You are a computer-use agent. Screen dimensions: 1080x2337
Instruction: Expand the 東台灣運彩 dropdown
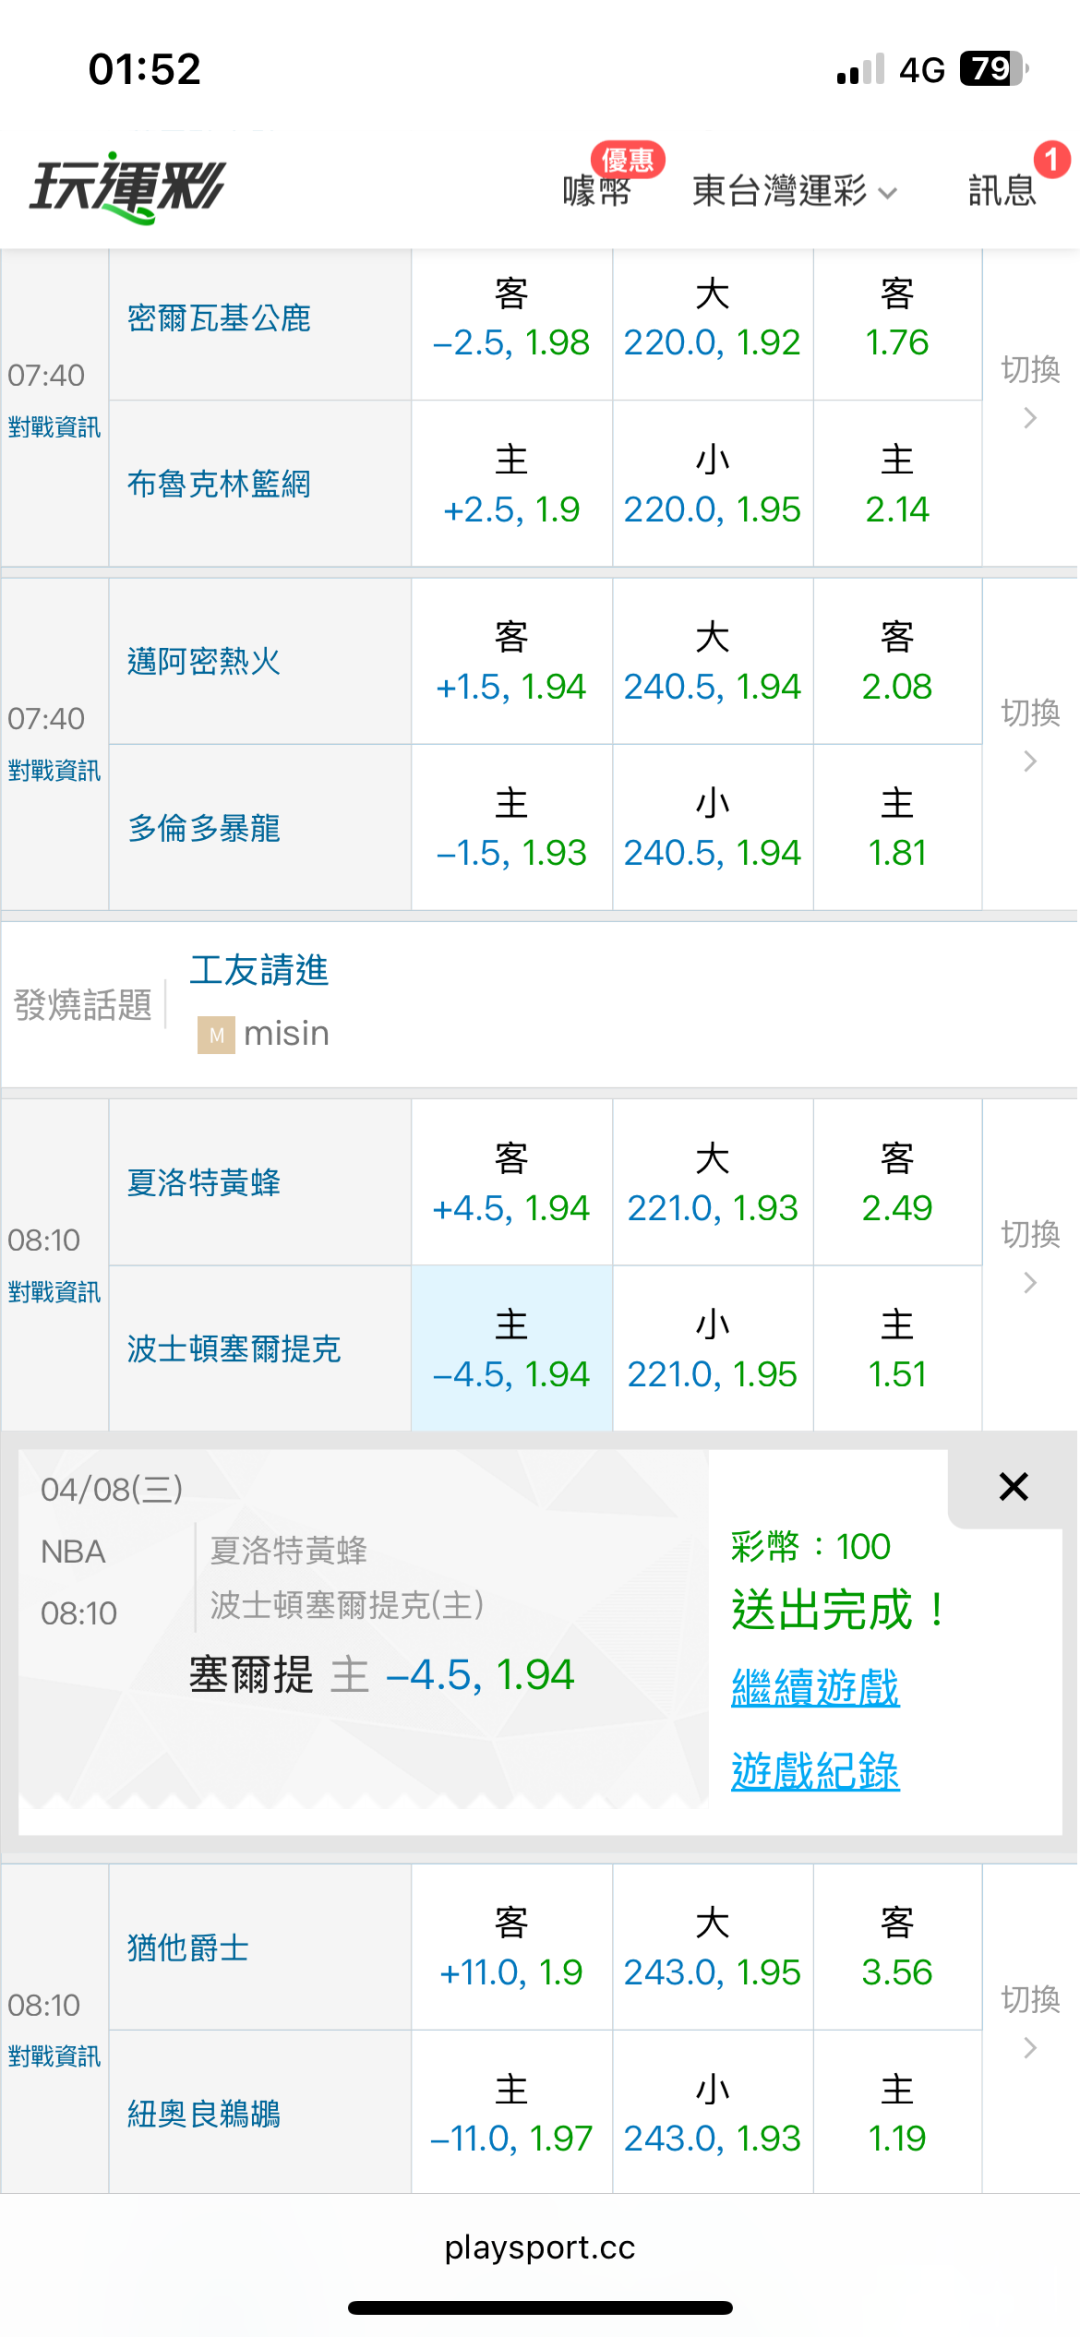794,190
